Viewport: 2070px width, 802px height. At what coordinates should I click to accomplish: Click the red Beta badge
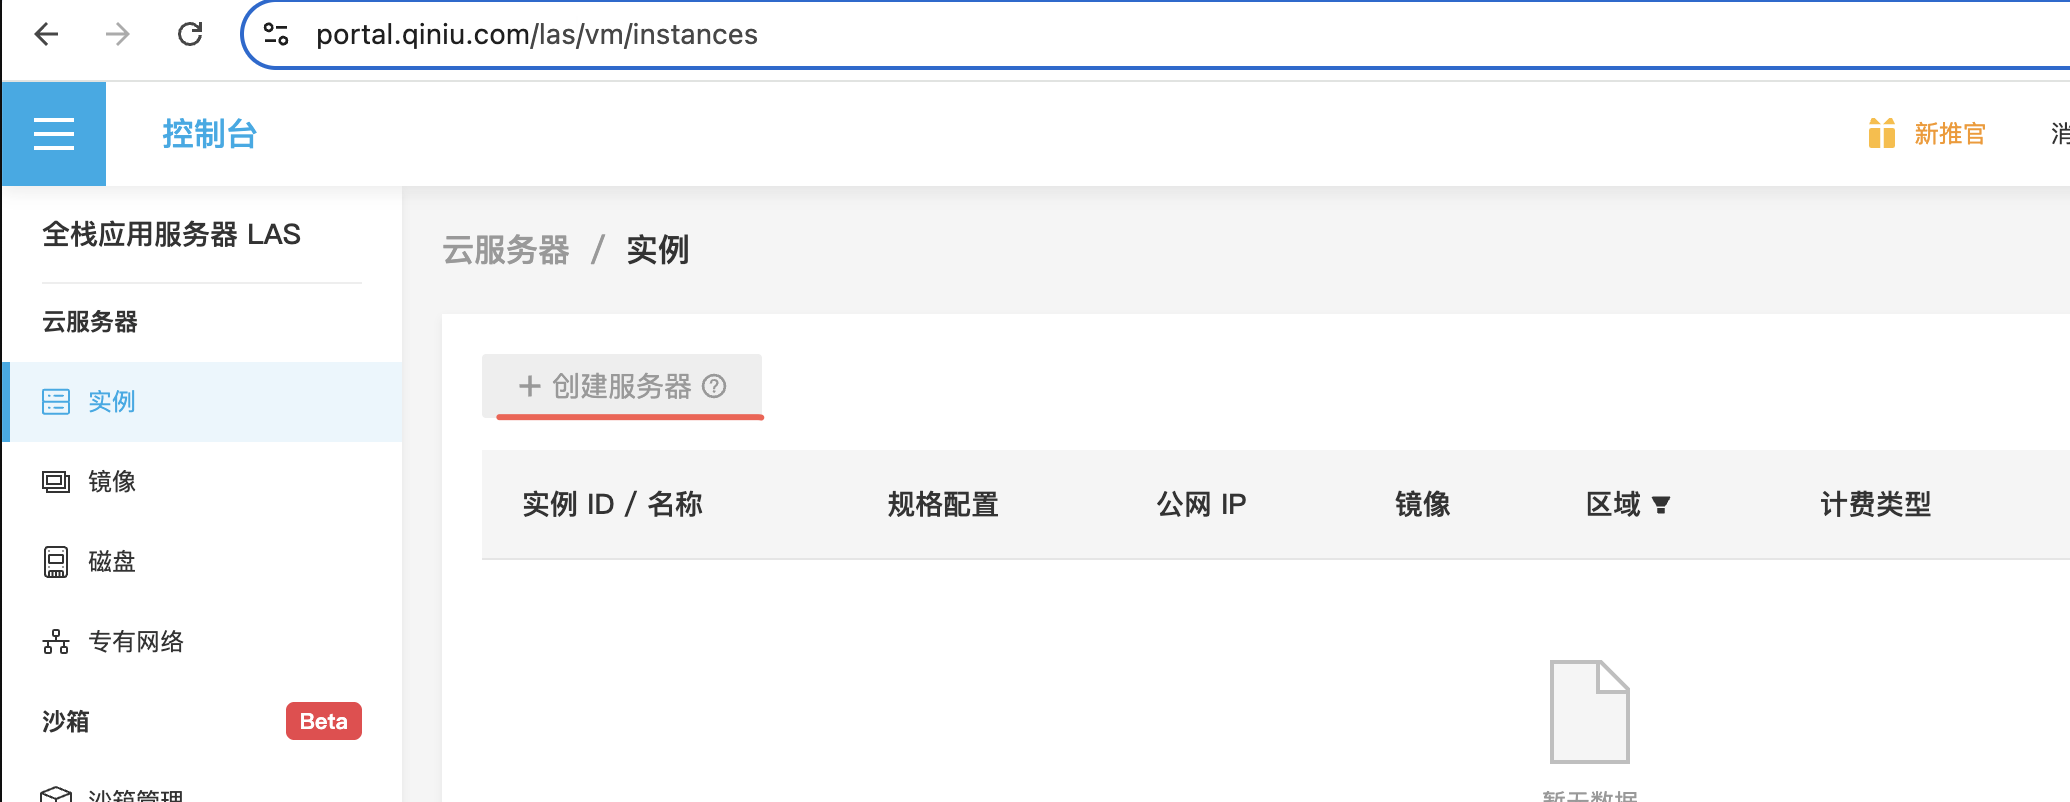[x=324, y=721]
